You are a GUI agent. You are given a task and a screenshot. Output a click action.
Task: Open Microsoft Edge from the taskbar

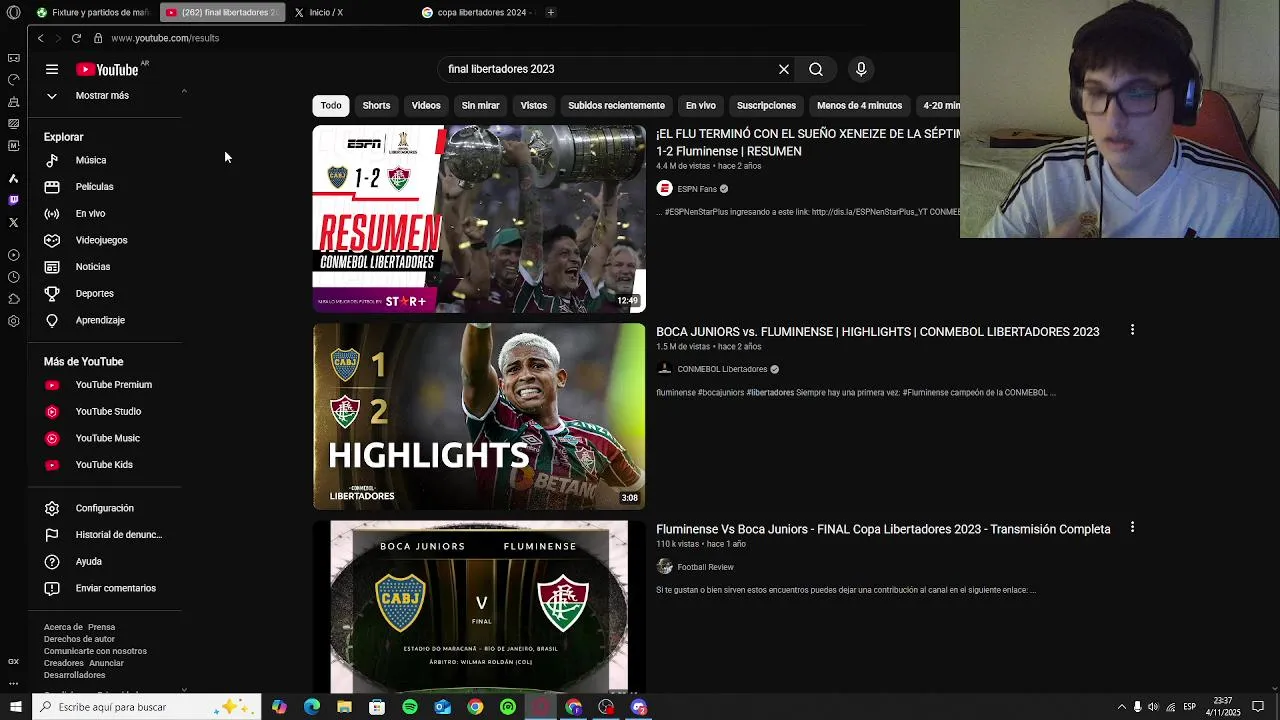pos(312,707)
